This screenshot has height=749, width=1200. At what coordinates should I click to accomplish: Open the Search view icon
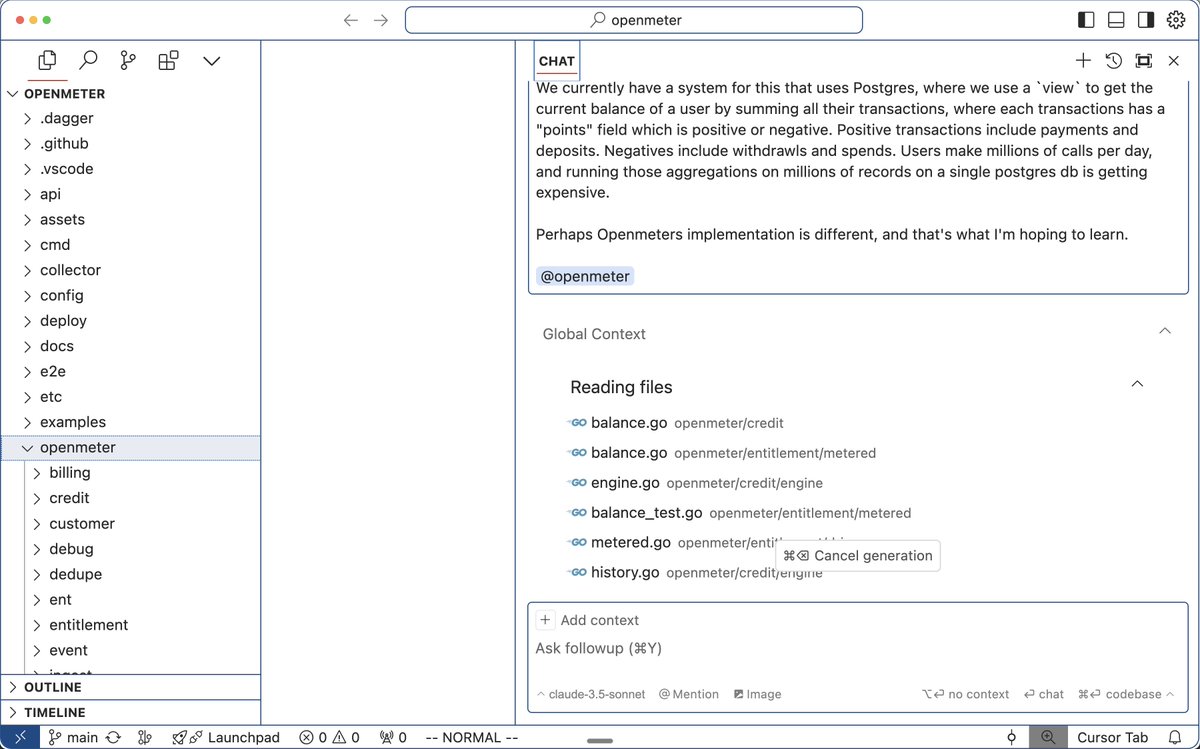pos(88,60)
